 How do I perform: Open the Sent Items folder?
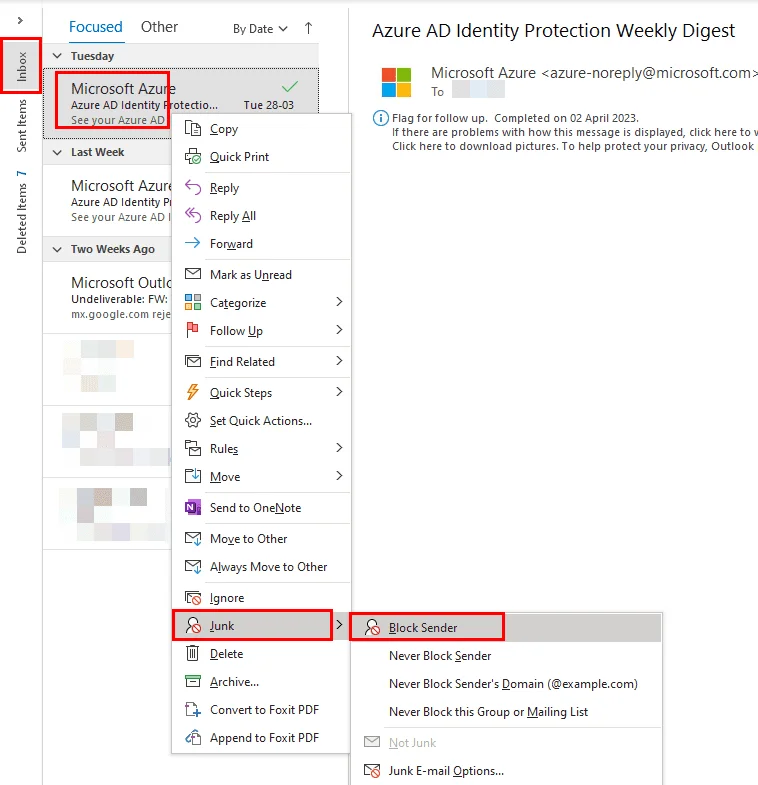22,126
